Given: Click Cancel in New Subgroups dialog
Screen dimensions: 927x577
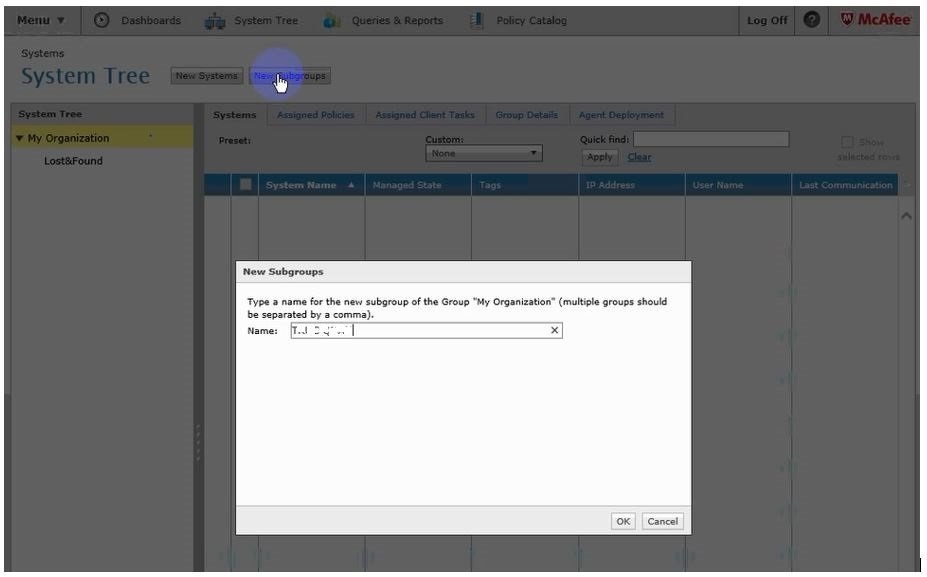Looking at the screenshot, I should pyautogui.click(x=662, y=521).
